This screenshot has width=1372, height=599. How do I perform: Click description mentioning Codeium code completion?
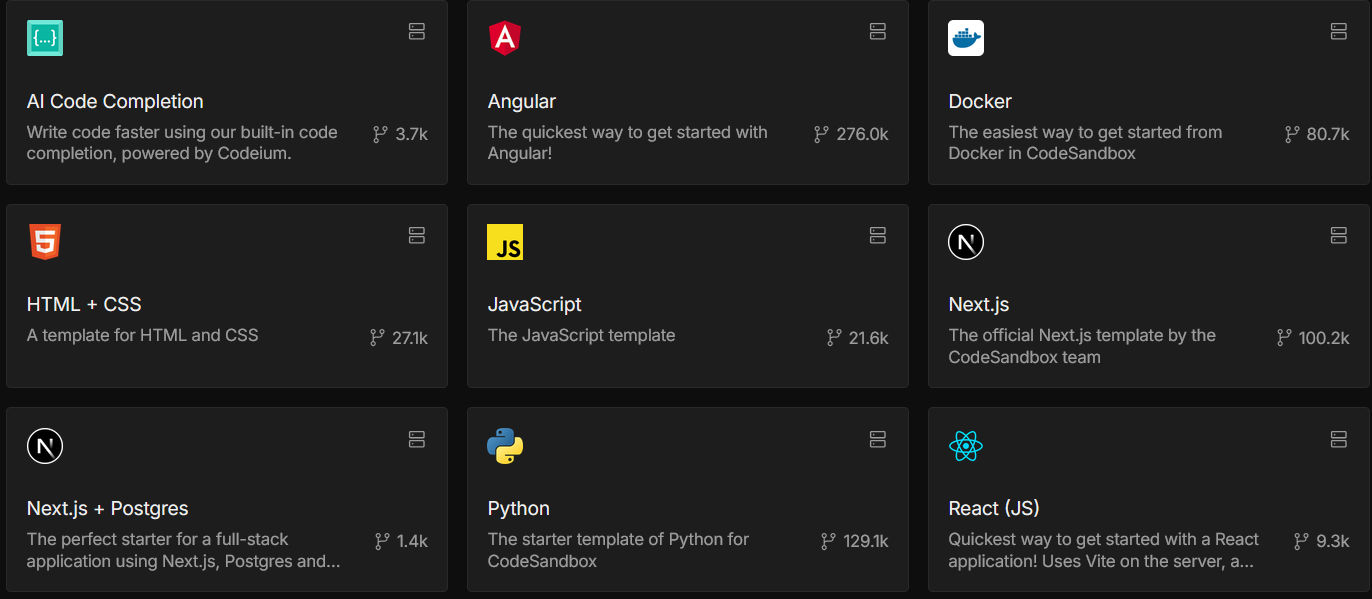(x=182, y=143)
